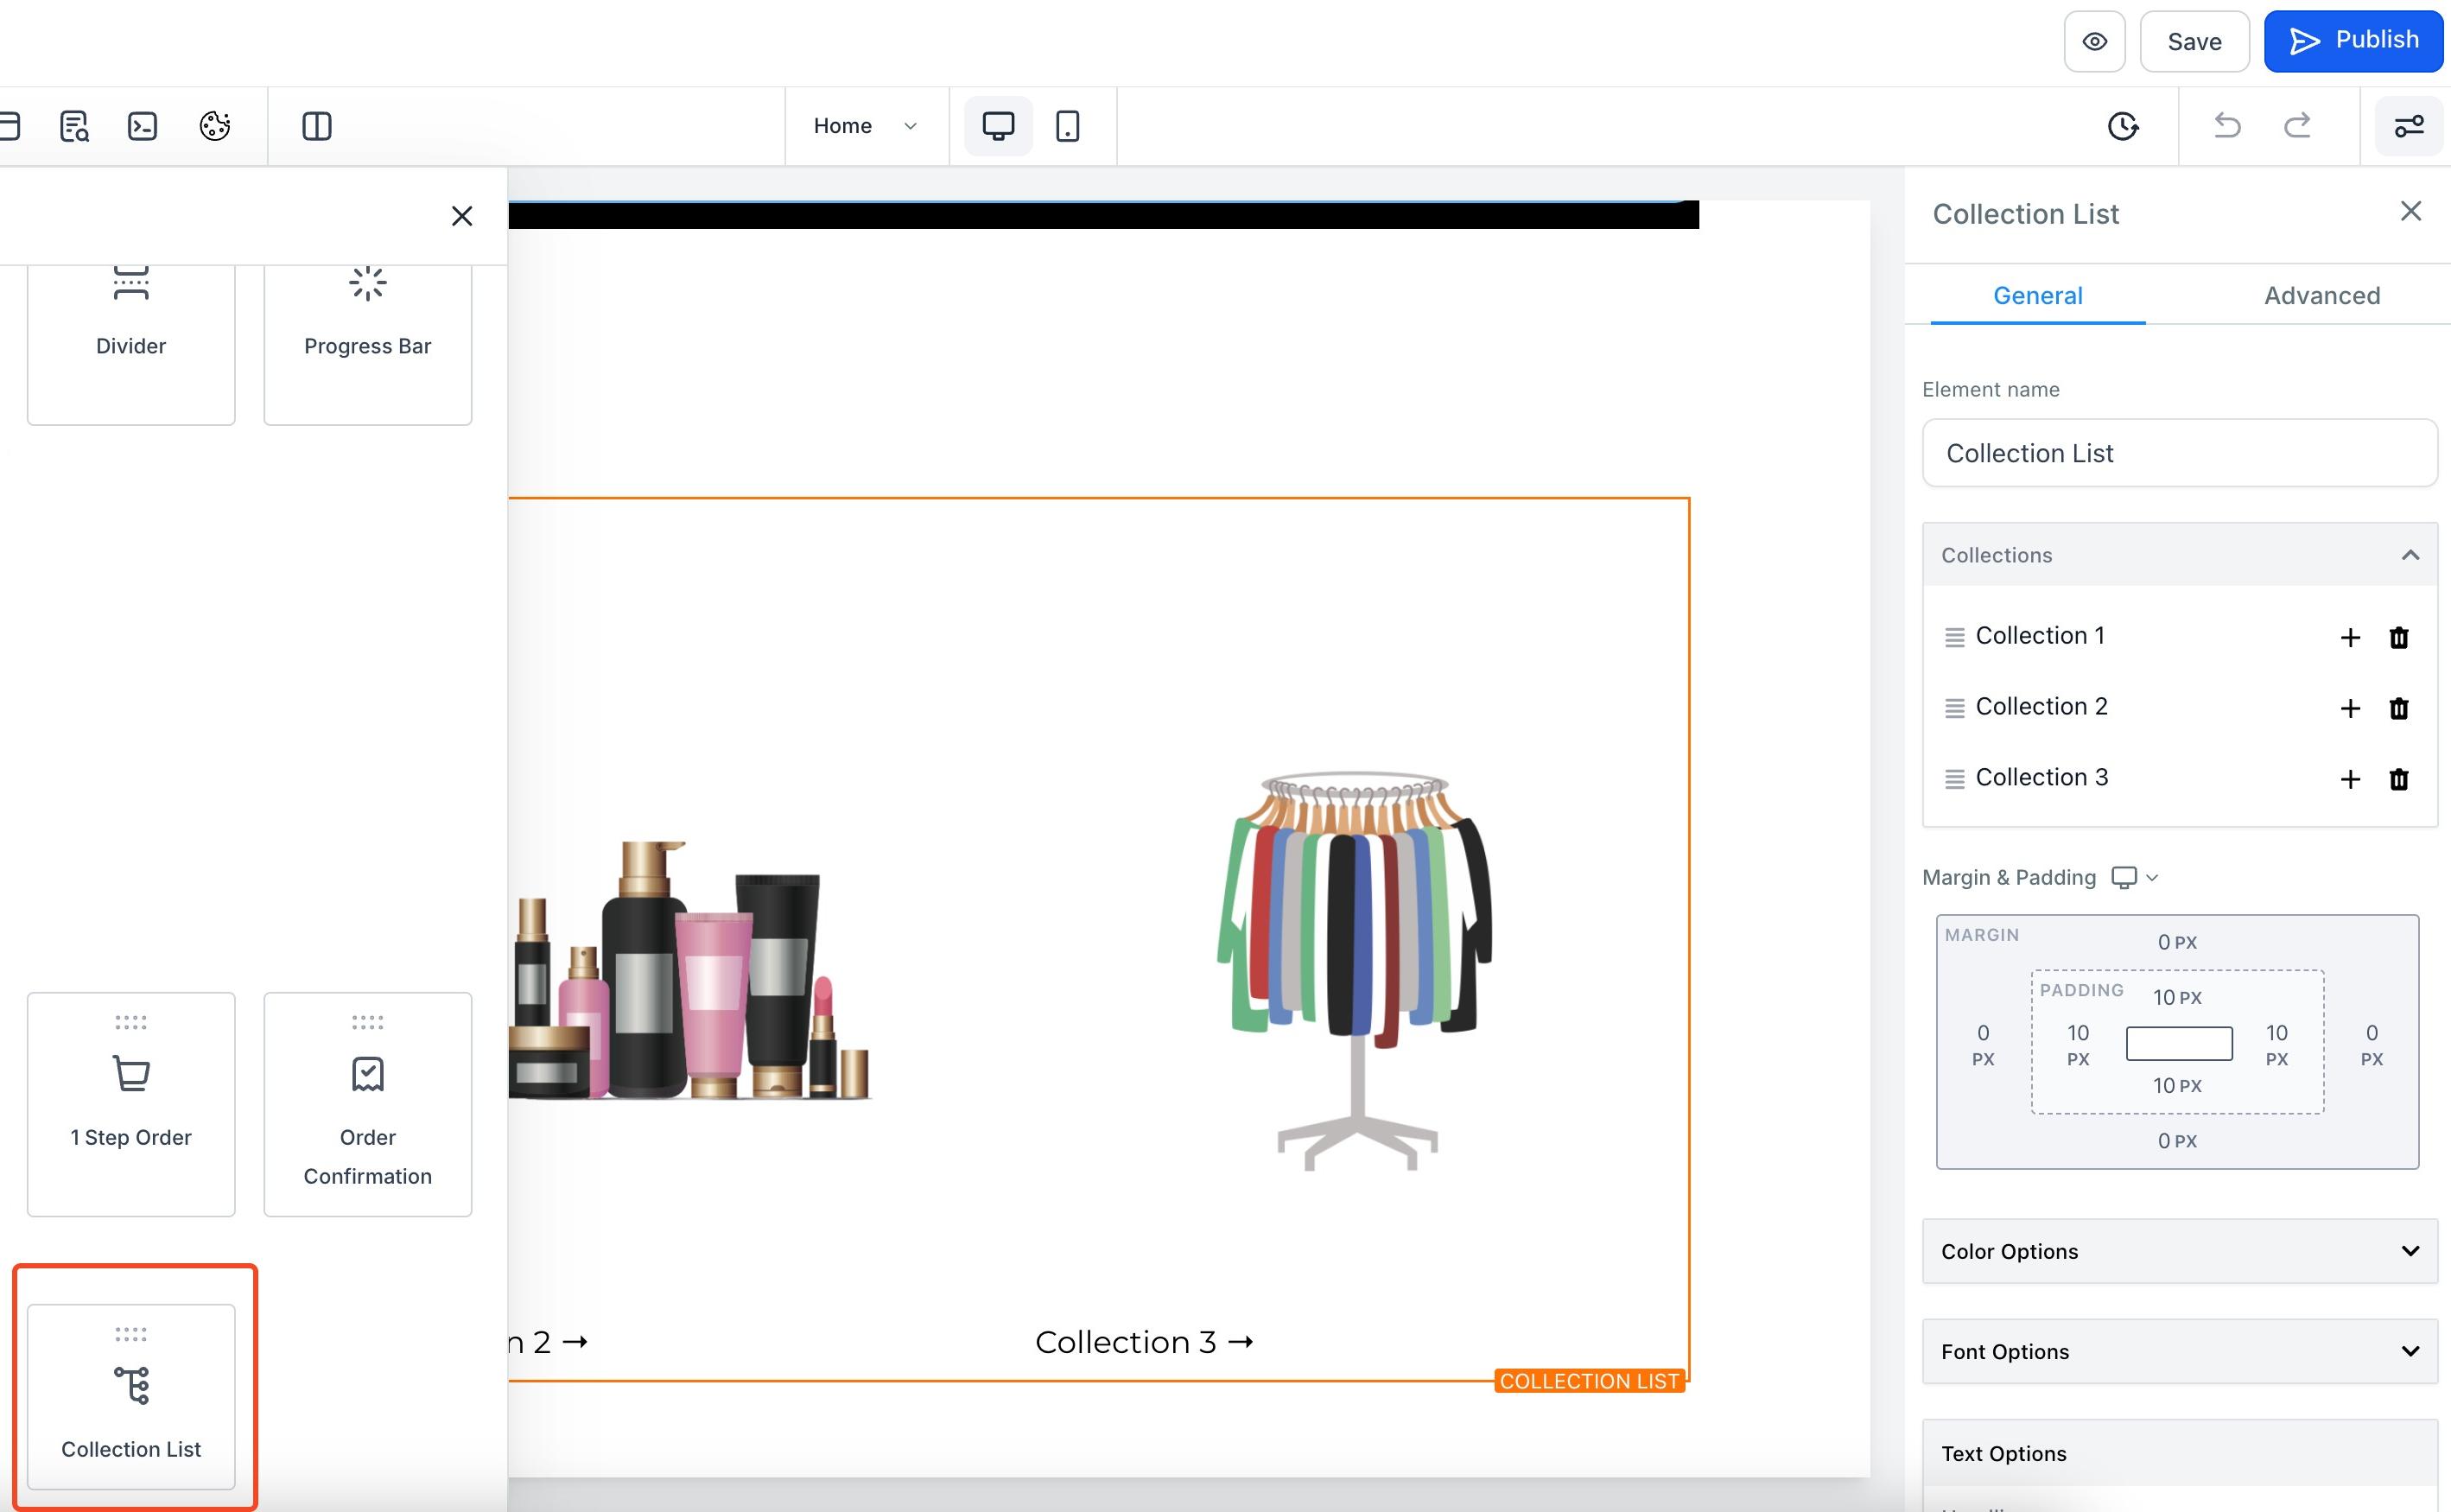
Task: Toggle the split layout panel icon
Action: 317,126
